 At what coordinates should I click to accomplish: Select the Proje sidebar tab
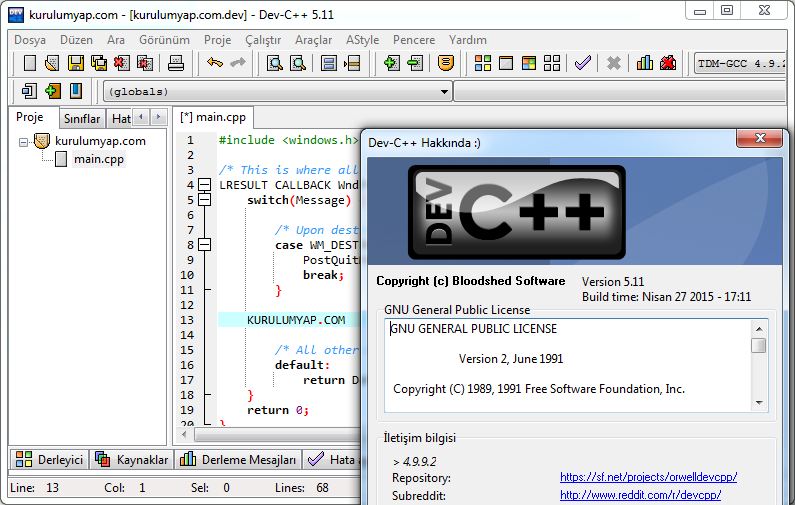[30, 117]
